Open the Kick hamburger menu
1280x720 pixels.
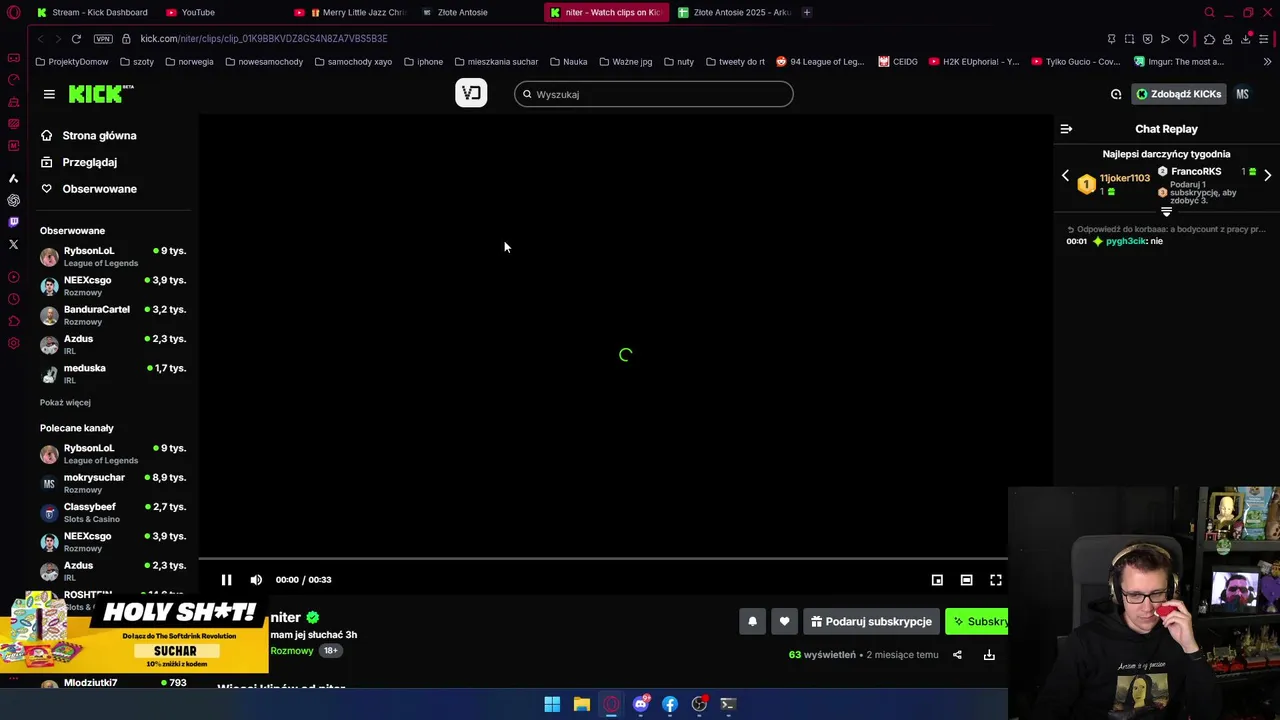[x=49, y=94]
